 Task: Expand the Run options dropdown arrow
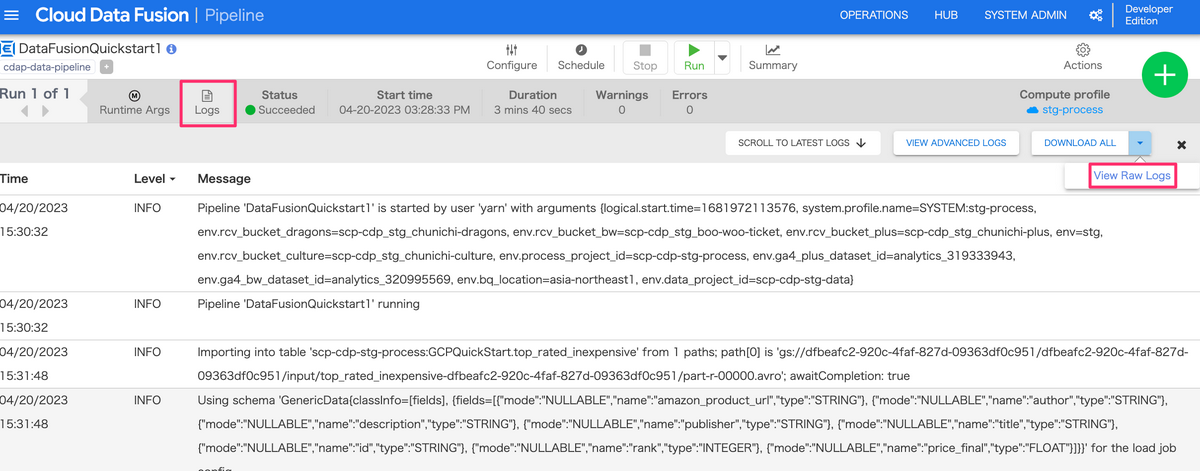pos(723,57)
